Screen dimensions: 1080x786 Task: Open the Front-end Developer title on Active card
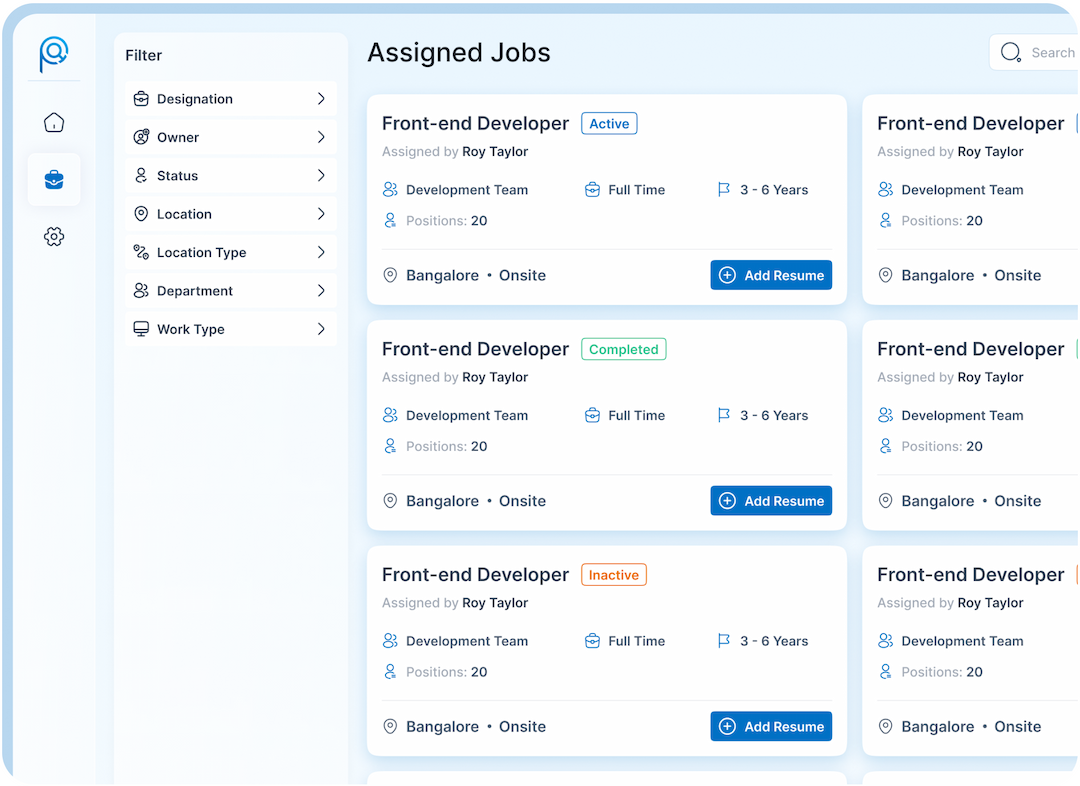(475, 123)
